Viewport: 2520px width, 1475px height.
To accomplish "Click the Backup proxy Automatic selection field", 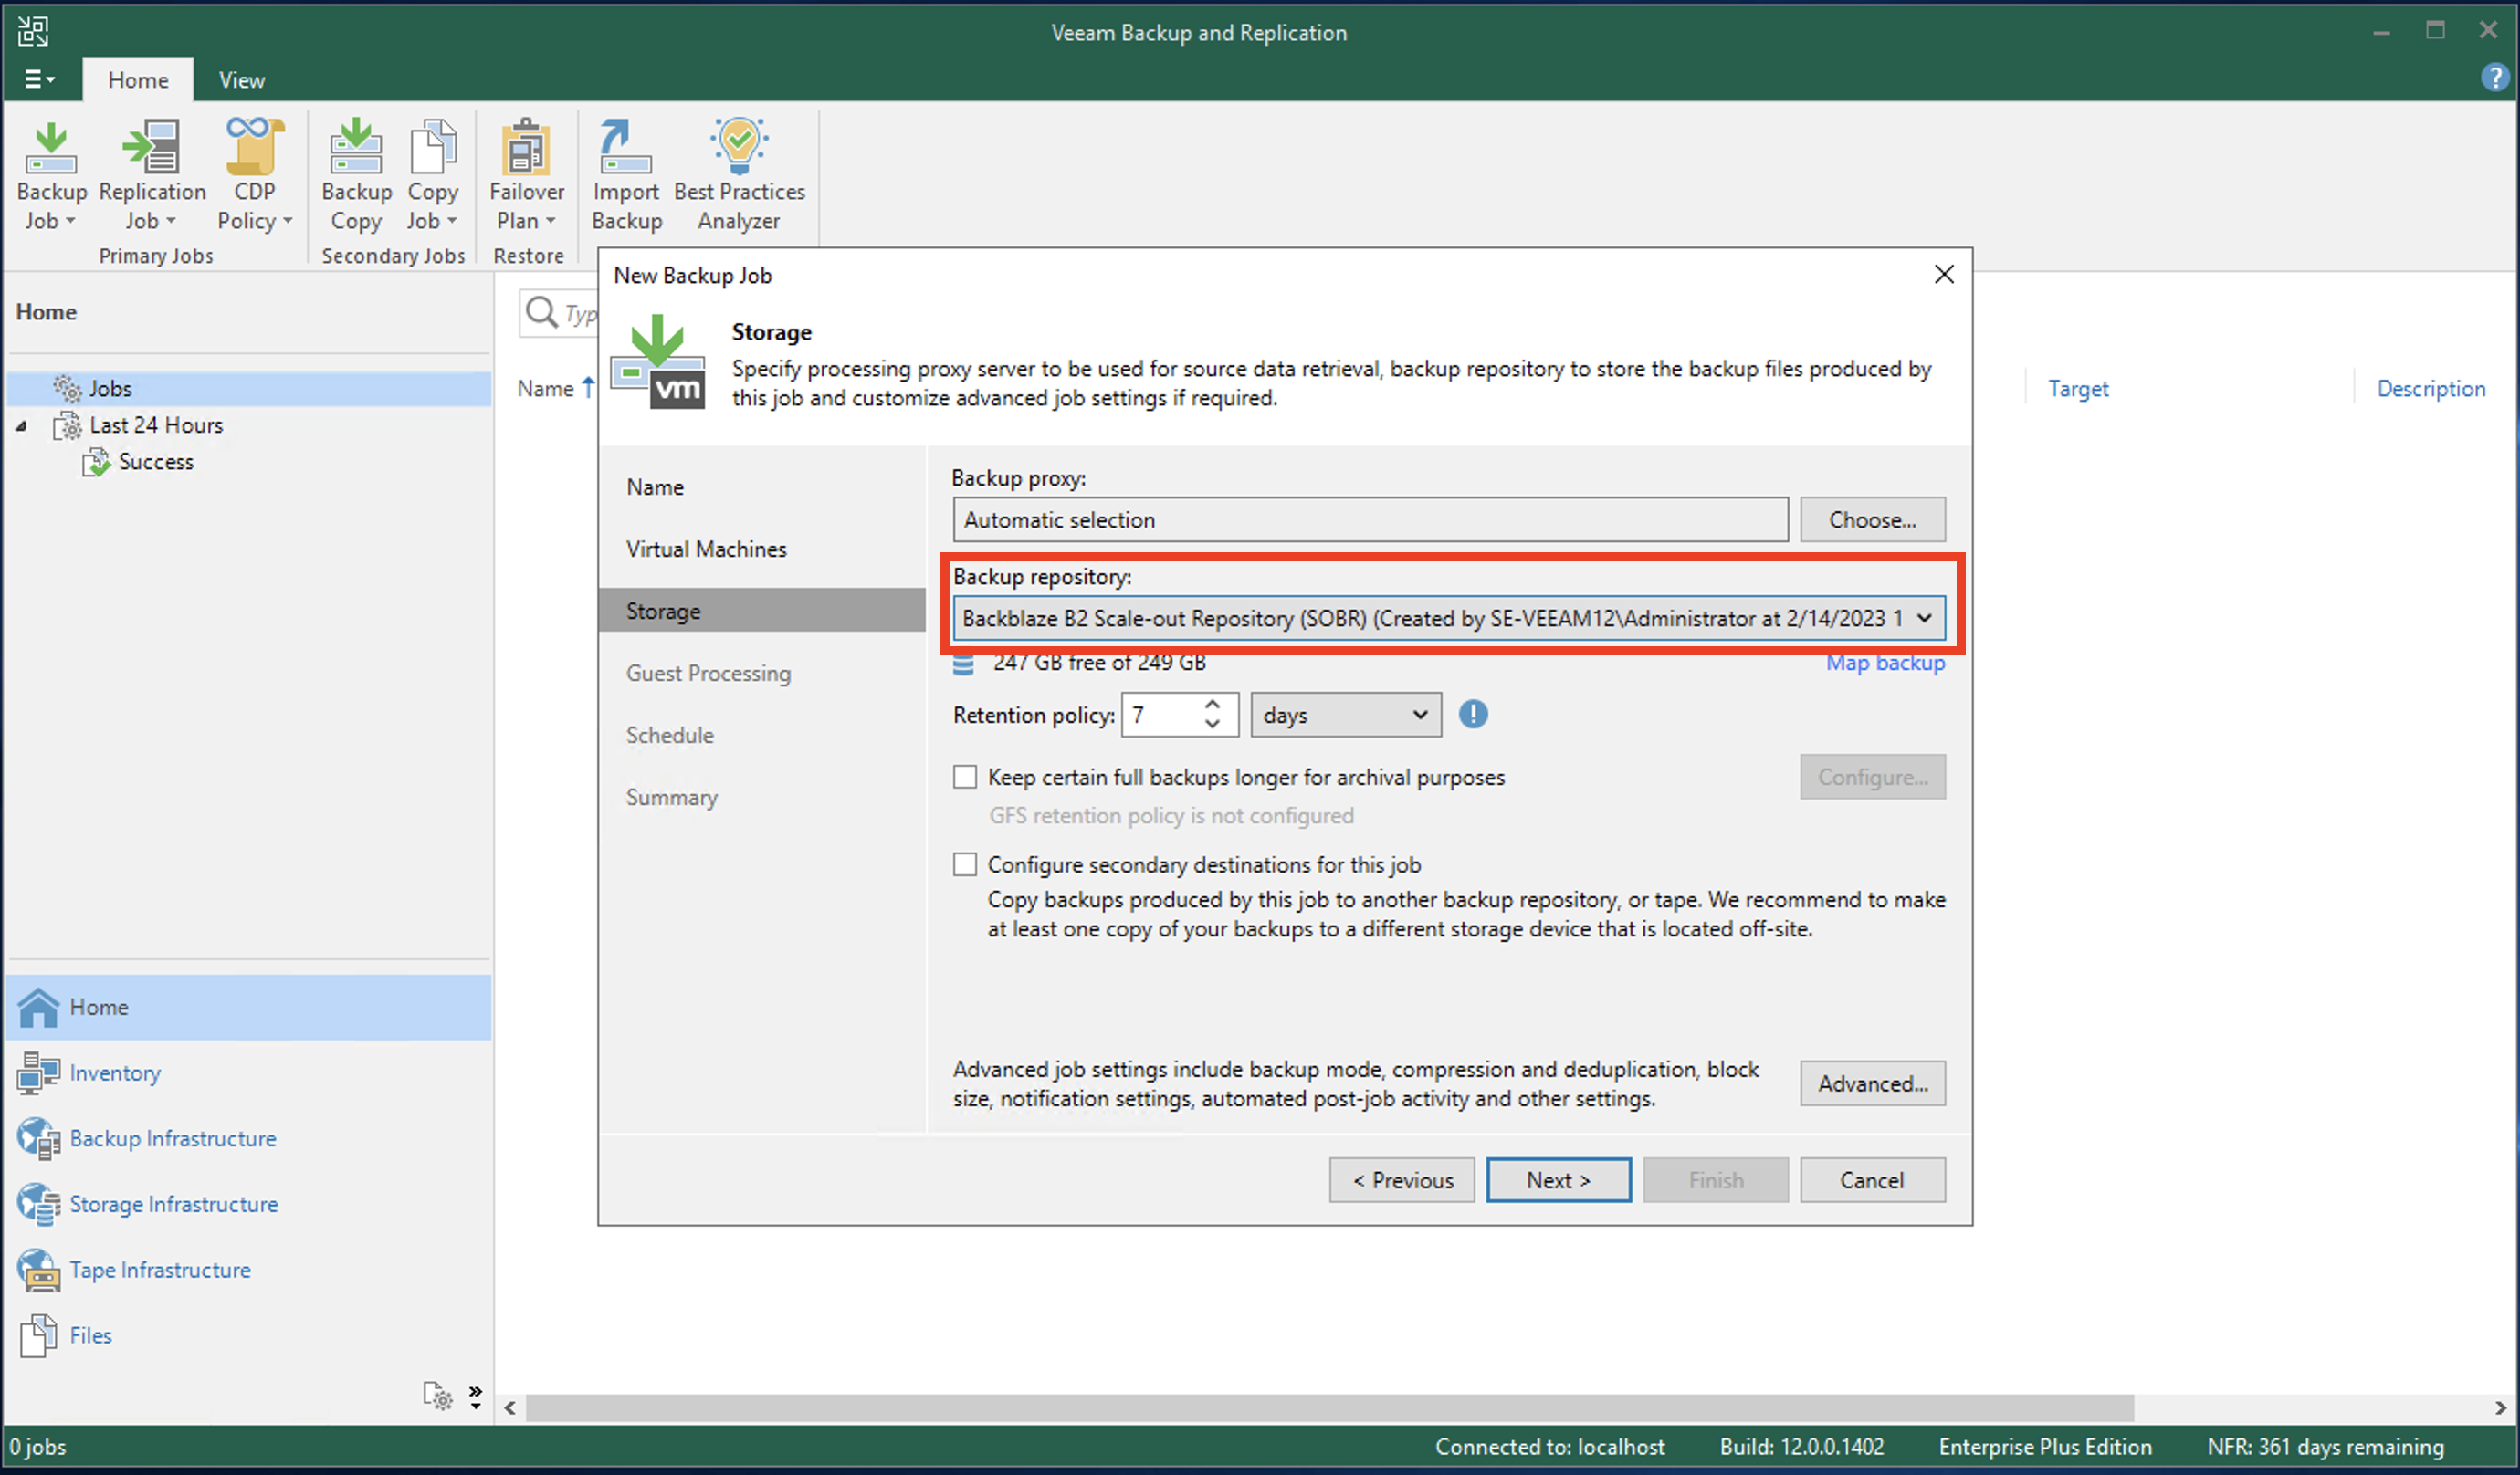I will coord(1371,520).
